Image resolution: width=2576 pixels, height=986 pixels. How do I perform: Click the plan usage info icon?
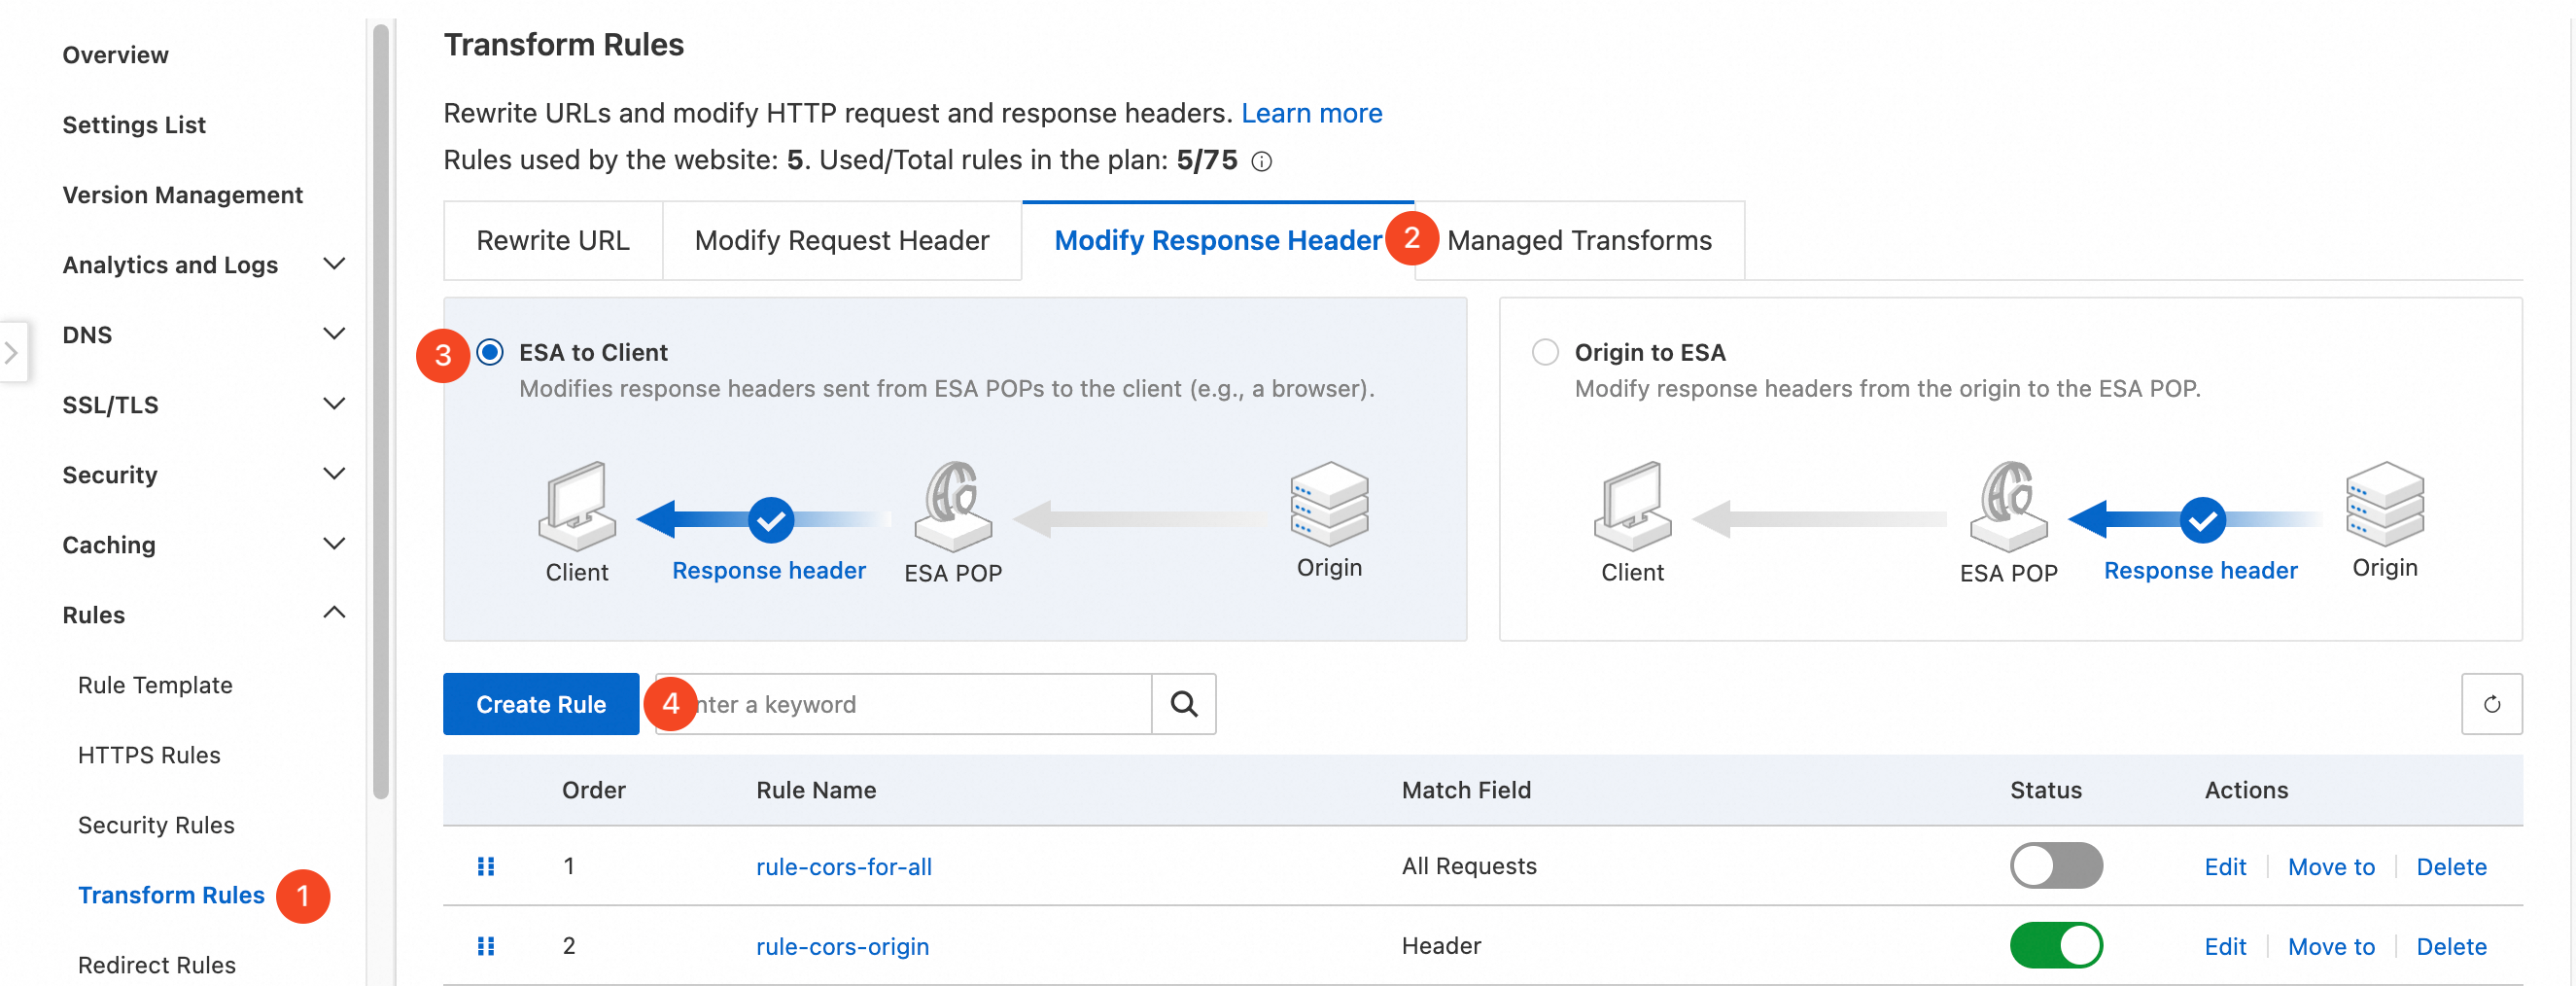pos(1262,161)
